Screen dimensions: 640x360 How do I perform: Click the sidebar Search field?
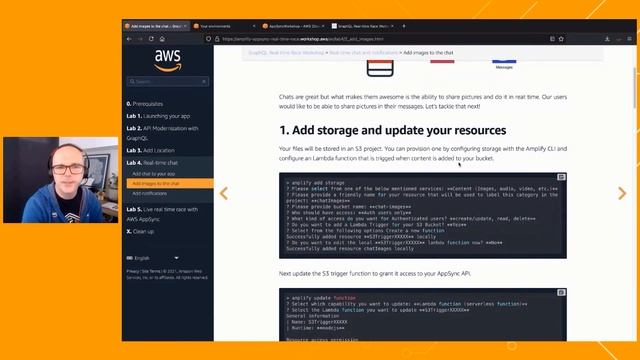coord(168,82)
